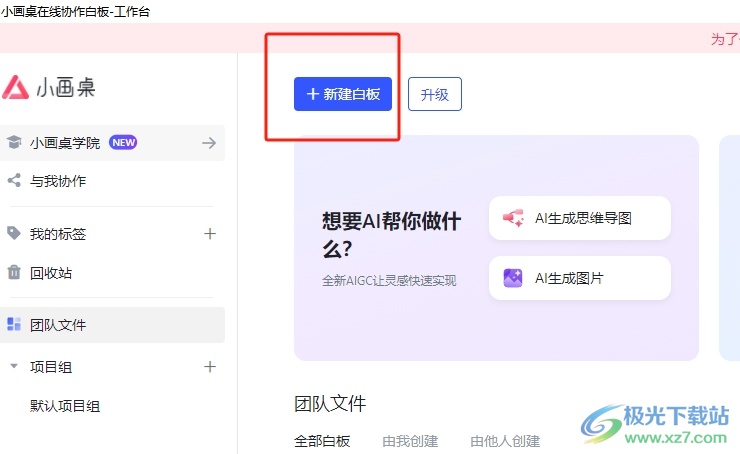Open 小画桌学院 in the sidebar
The height and width of the screenshot is (454, 740).
point(112,143)
